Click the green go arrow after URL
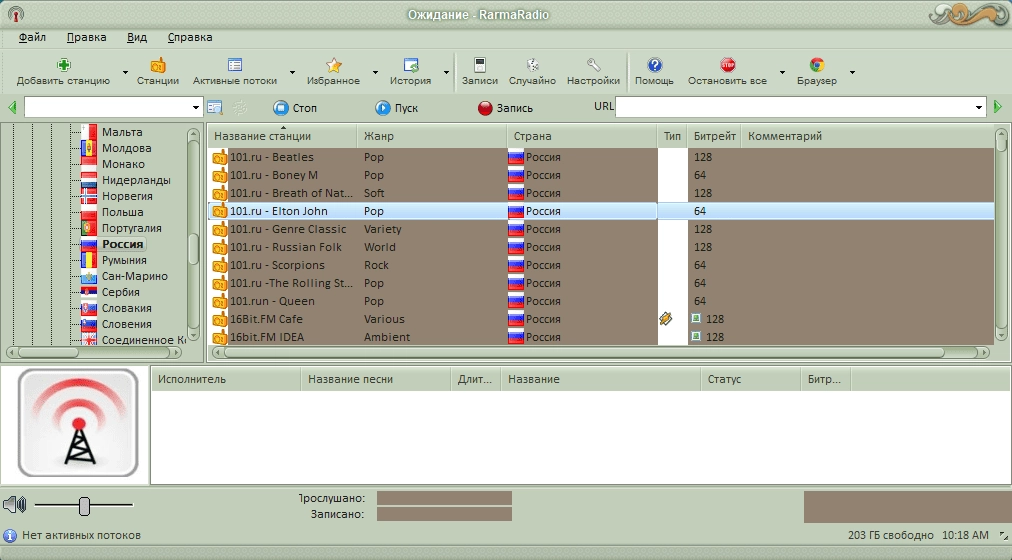 tap(998, 107)
